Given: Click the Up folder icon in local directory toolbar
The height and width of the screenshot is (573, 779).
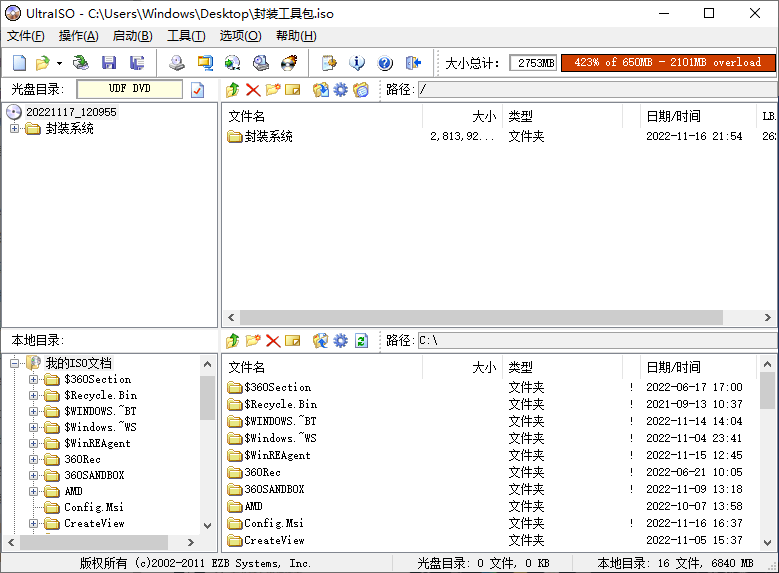Looking at the screenshot, I should [x=233, y=341].
